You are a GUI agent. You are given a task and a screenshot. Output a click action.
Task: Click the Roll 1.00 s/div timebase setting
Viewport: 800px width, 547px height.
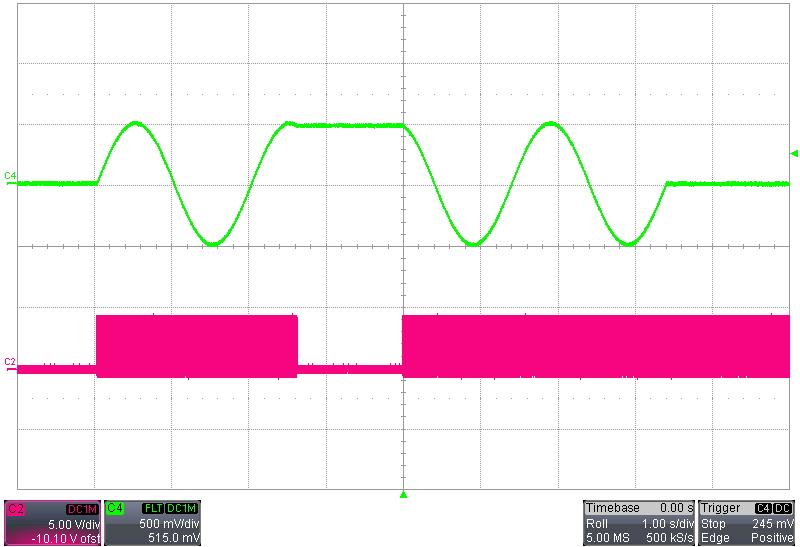pyautogui.click(x=639, y=523)
